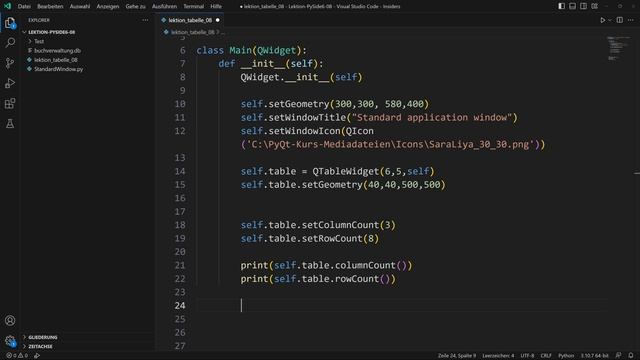Screen dimensions: 640x360
Task: Open the run options dropdown arrow
Action: pos(610,20)
